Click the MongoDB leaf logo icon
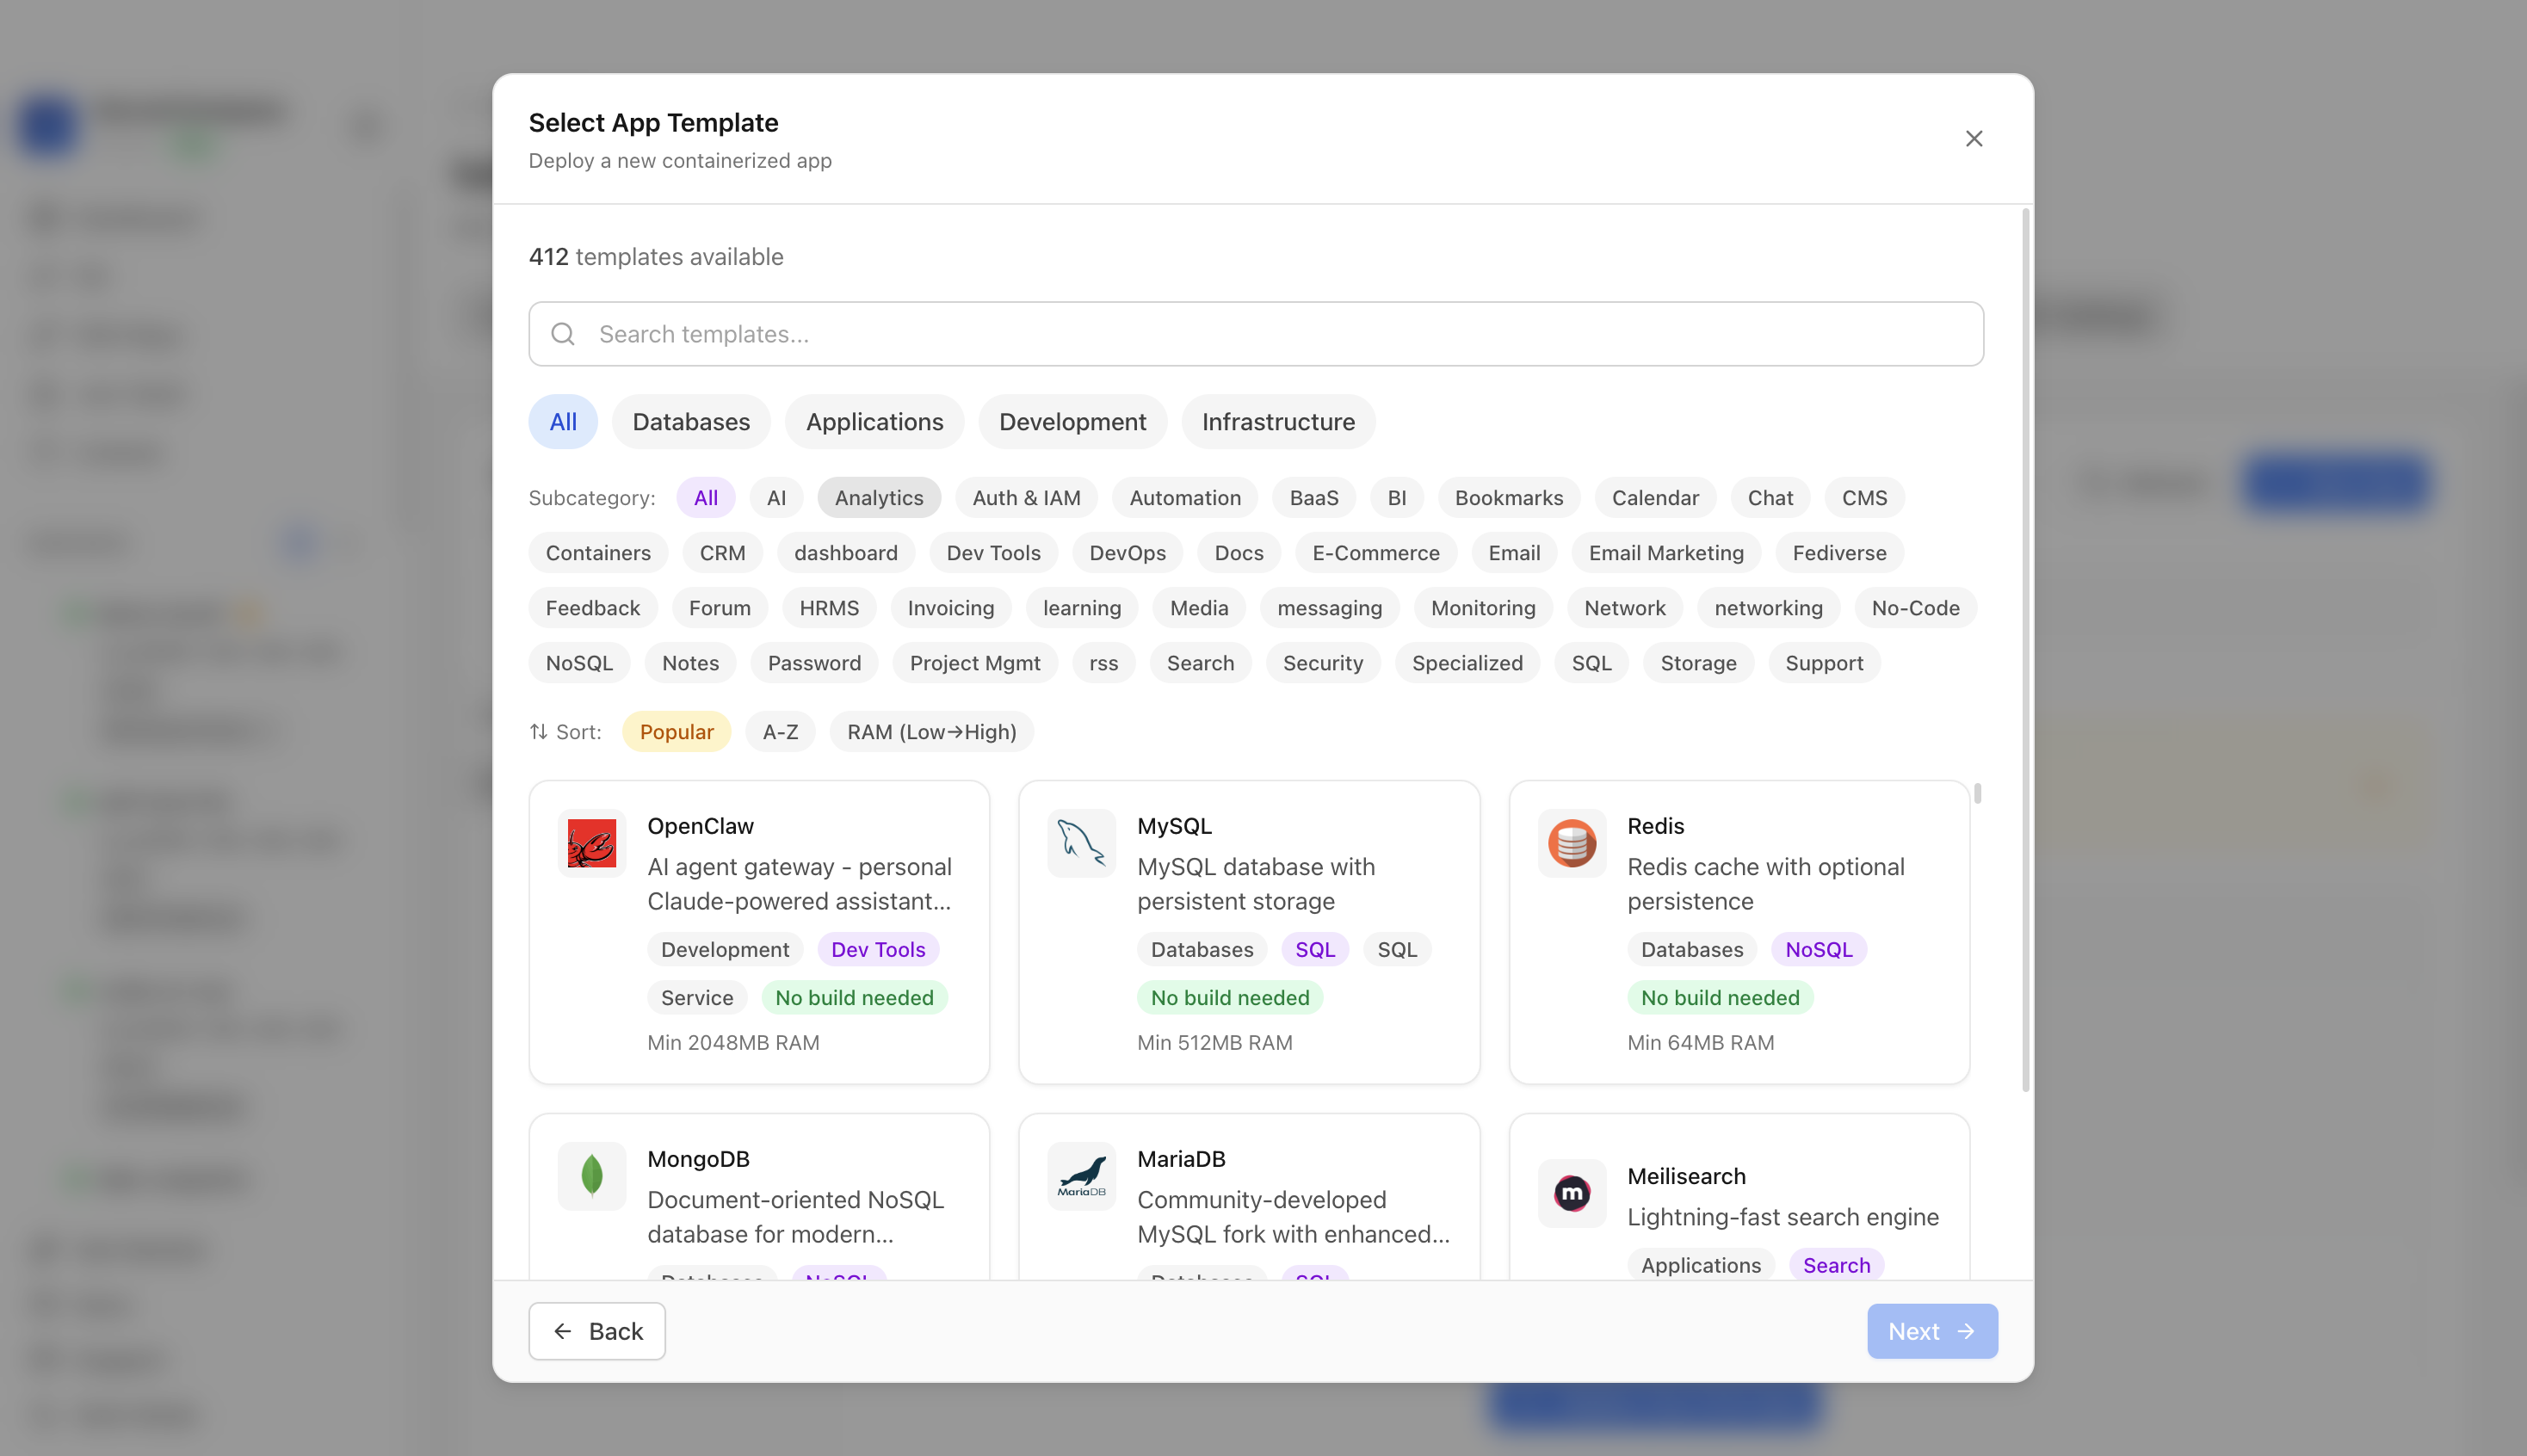Viewport: 2527px width, 1456px height. tap(592, 1176)
